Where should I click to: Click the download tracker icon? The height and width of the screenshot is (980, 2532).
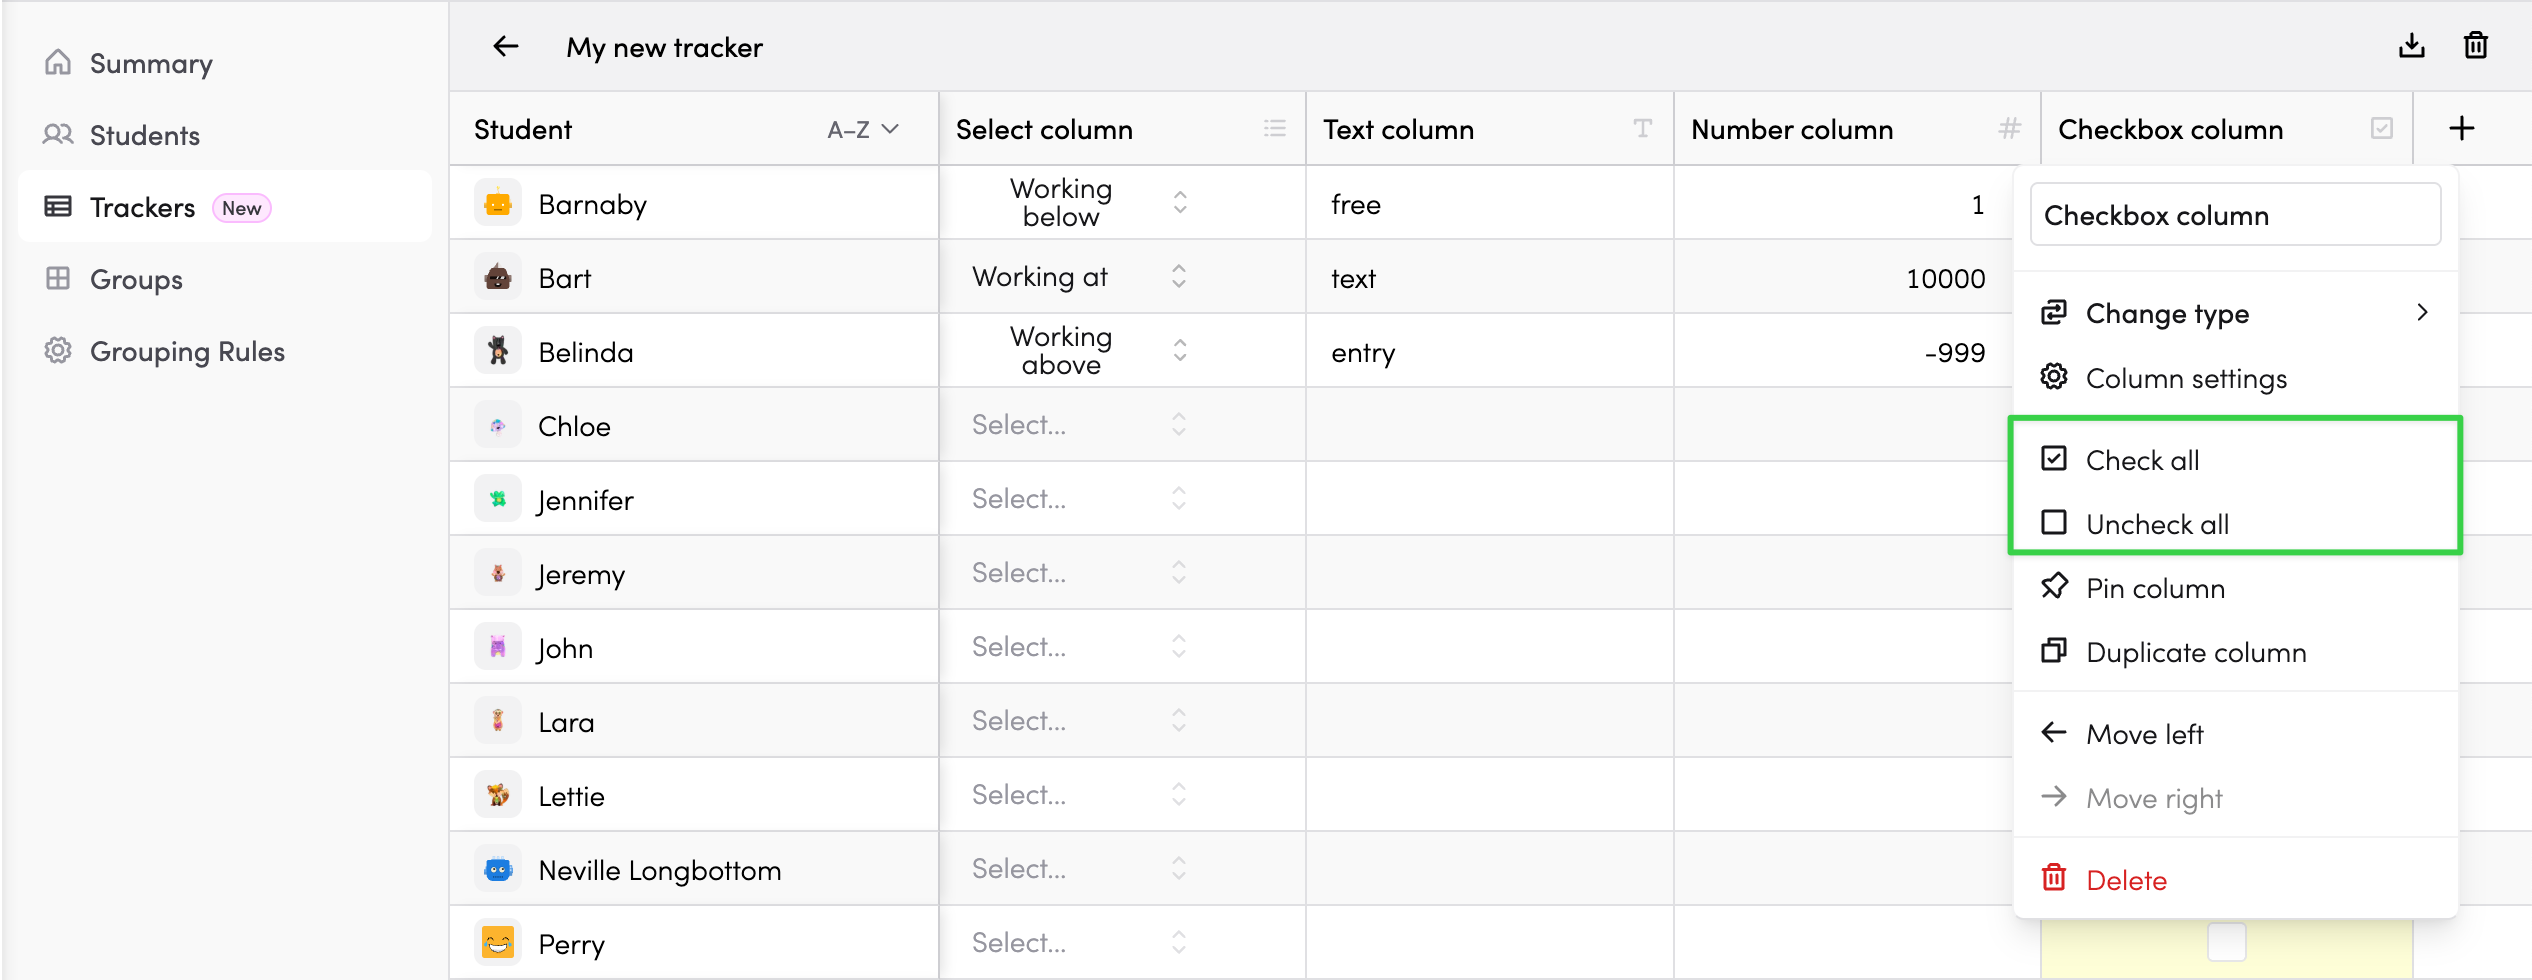coord(2411,46)
